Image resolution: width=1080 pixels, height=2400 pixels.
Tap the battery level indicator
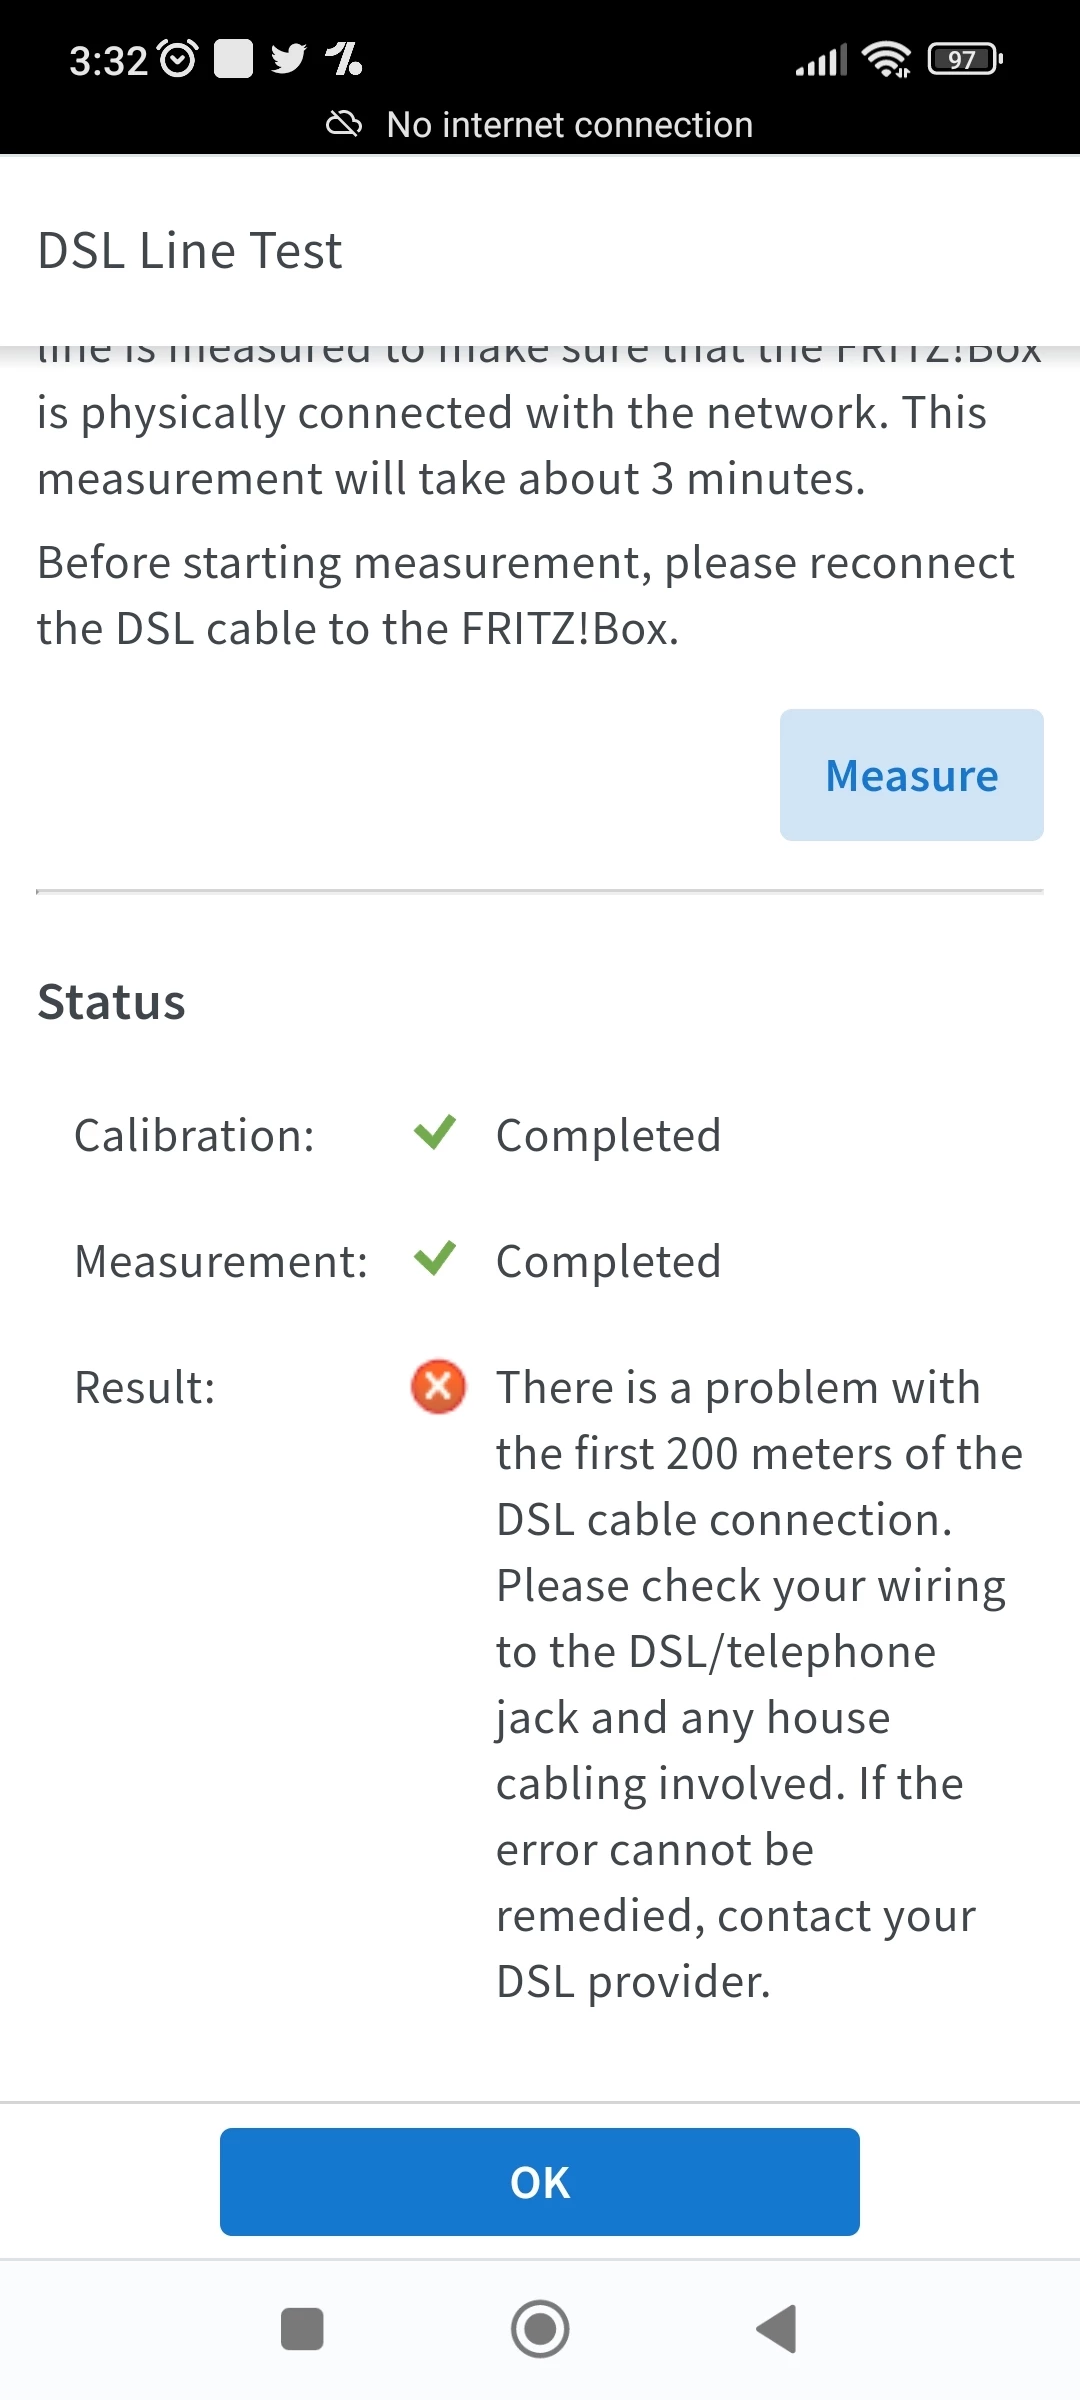point(964,59)
